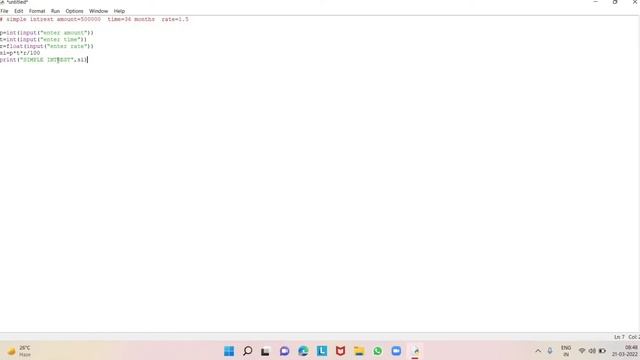
Task: Click the battery tray icon
Action: [x=602, y=351]
